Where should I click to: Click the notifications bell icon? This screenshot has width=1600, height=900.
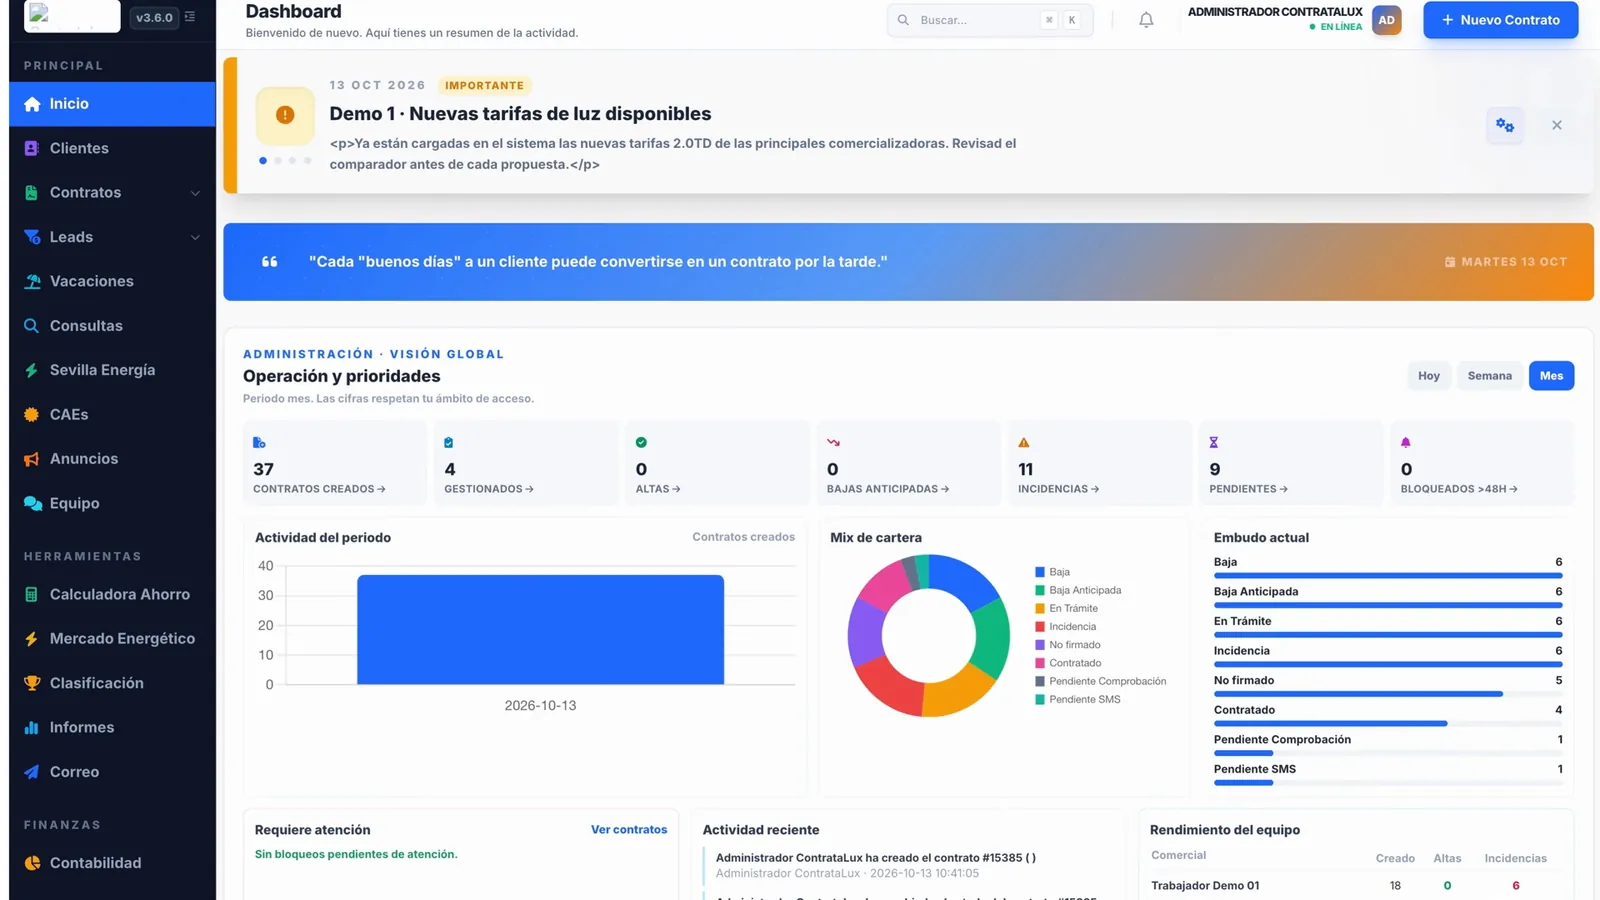[x=1146, y=20]
